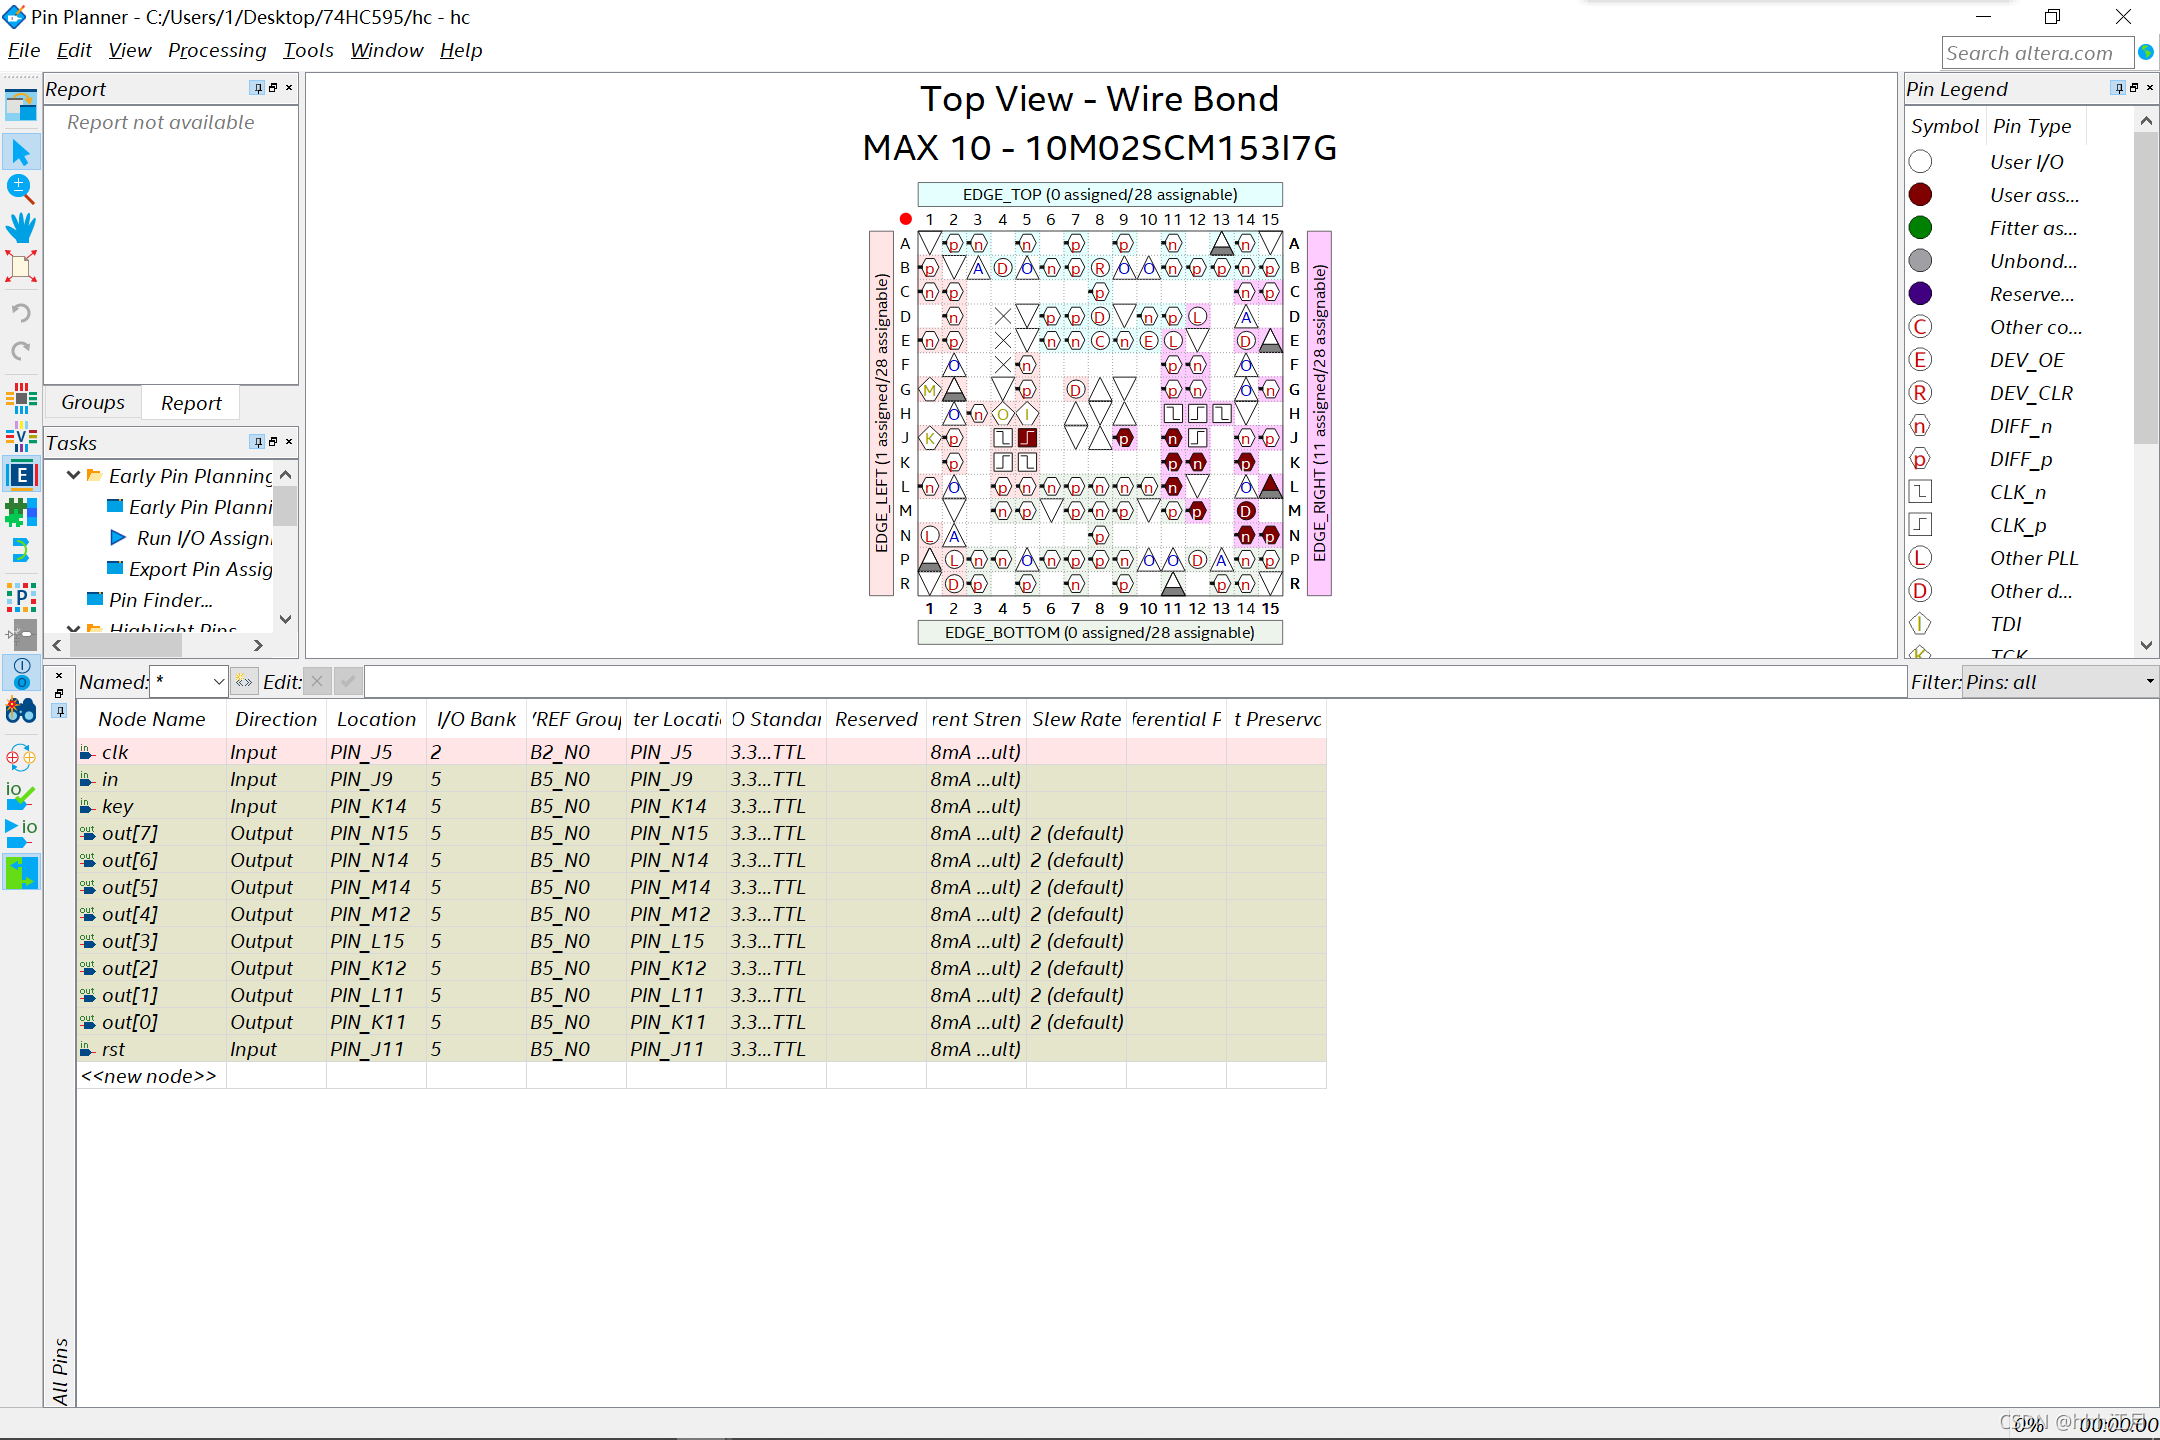Screen dimensions: 2160x1440
Task: Select the Selection tool in toolbar
Action: point(22,151)
